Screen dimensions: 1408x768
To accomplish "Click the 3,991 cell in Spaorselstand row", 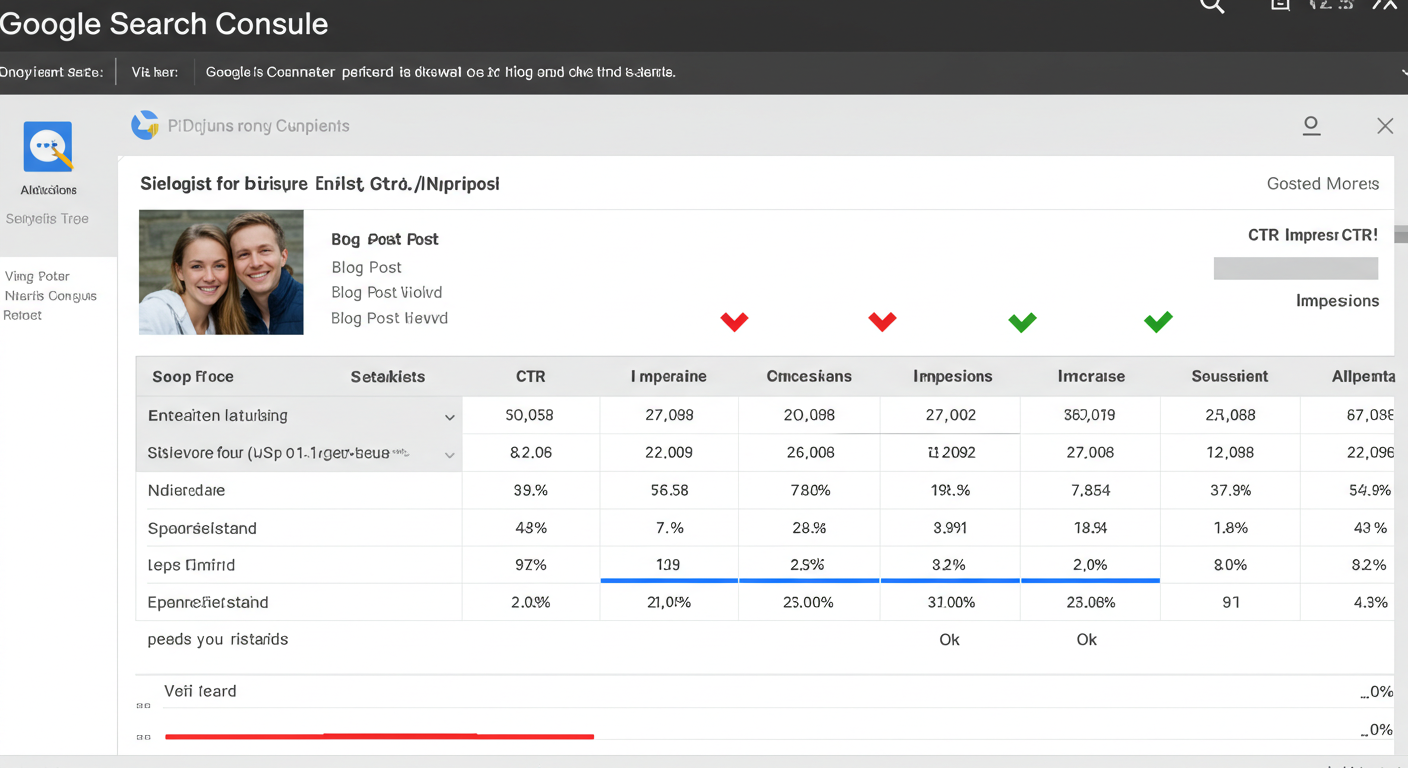I will 948,528.
